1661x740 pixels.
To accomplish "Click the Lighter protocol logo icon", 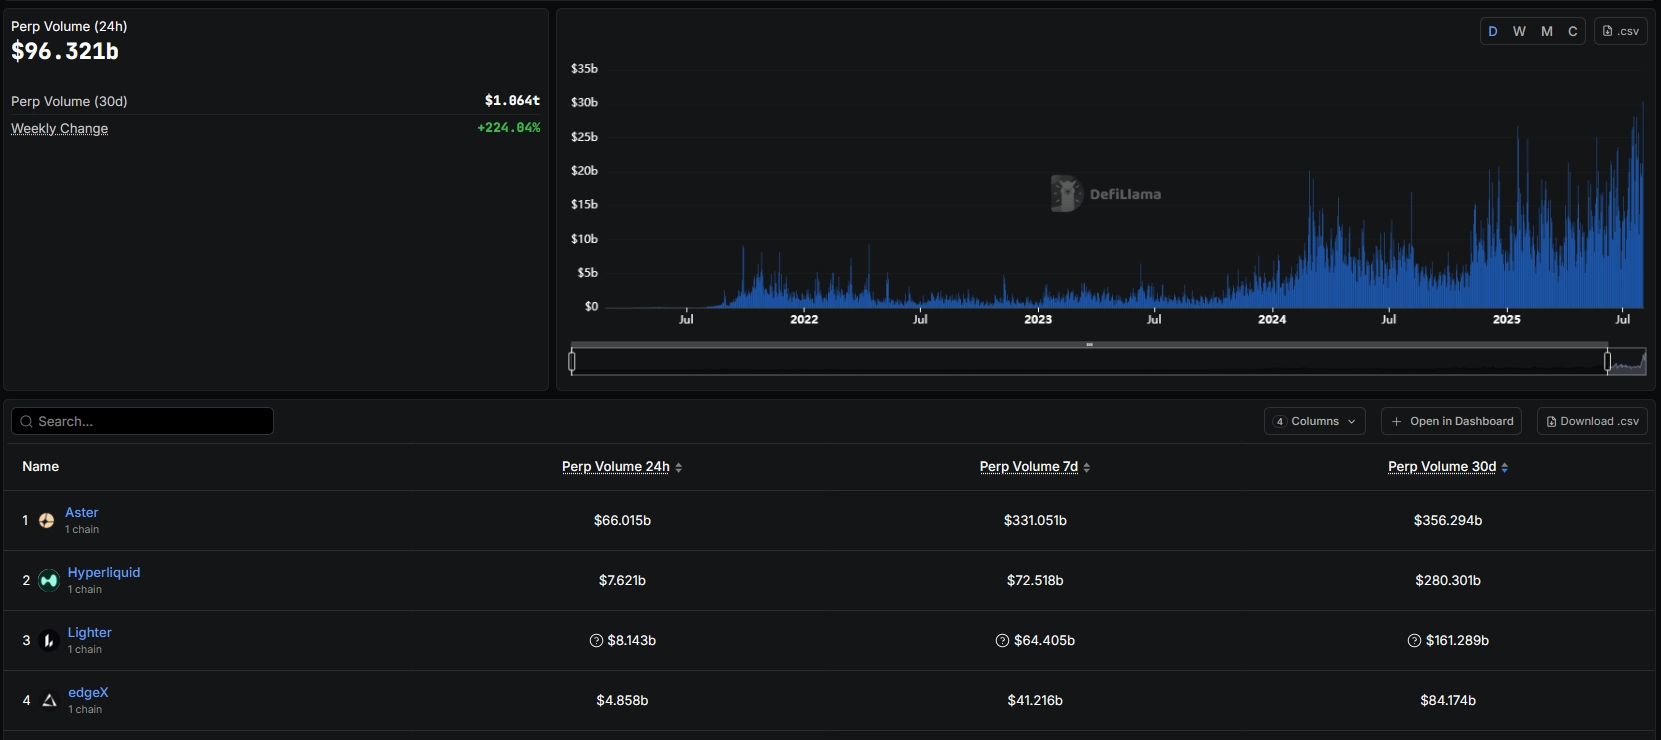I will click(48, 640).
